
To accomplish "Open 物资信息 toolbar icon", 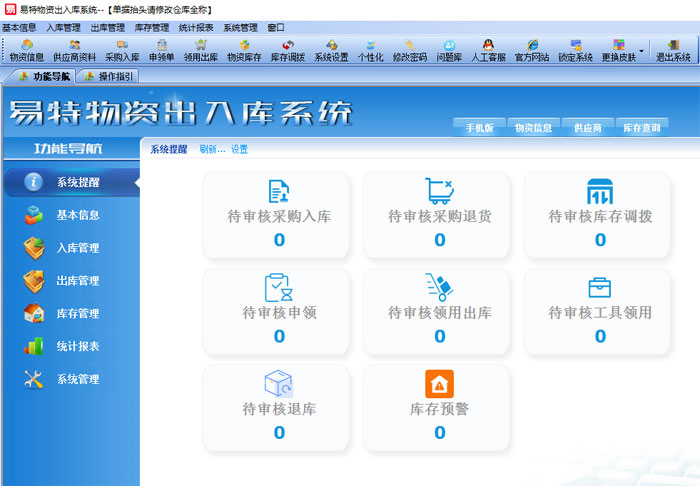I will [27, 50].
